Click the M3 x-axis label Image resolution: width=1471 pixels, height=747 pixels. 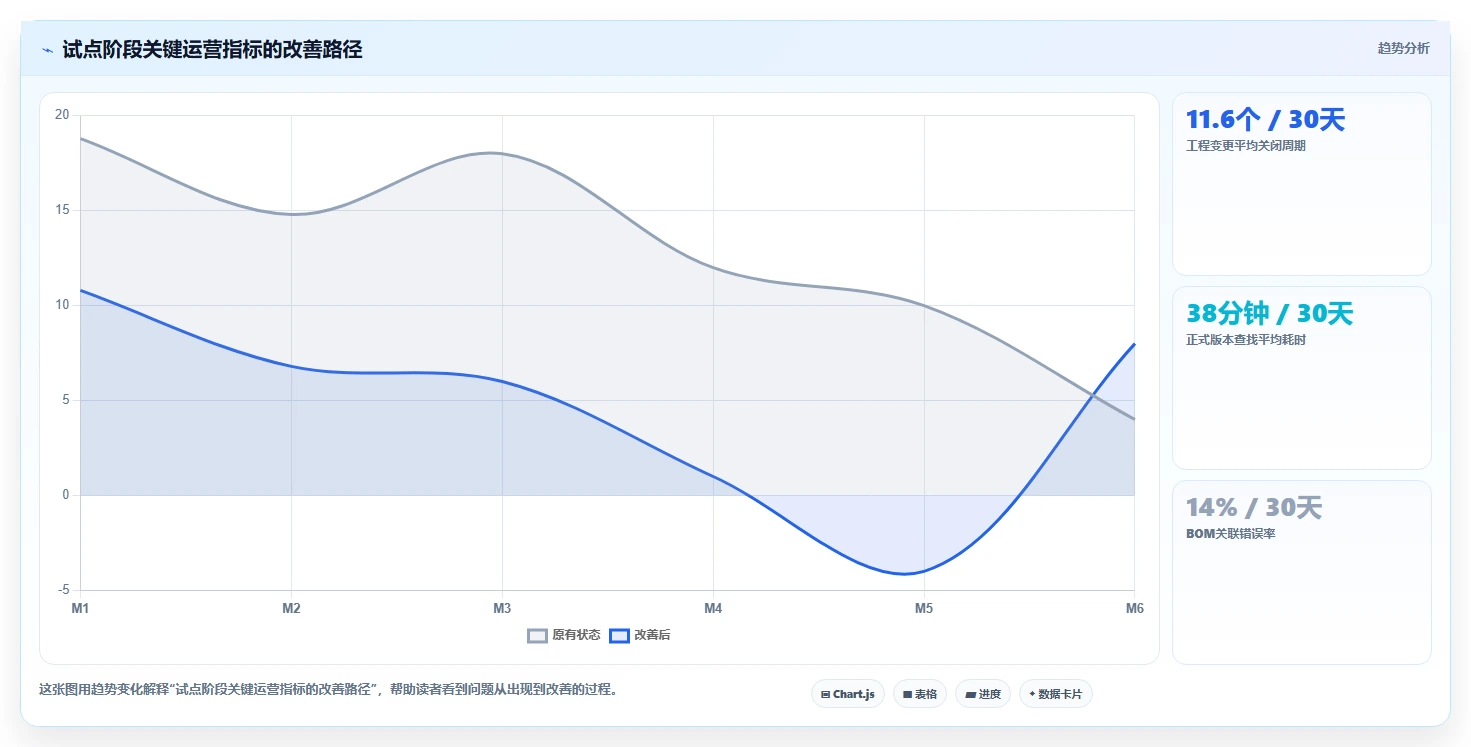click(502, 608)
